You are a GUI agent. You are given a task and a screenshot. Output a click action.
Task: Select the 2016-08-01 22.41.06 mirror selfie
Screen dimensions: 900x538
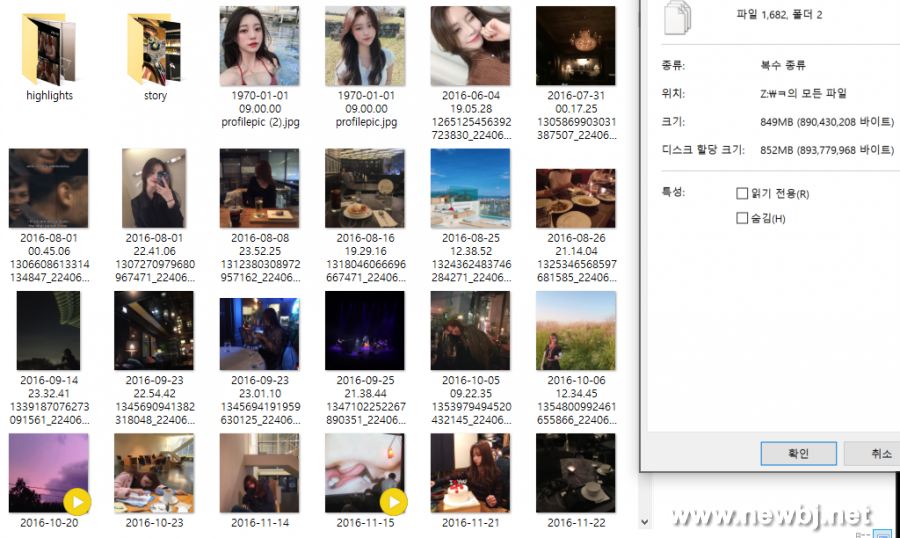pos(154,189)
